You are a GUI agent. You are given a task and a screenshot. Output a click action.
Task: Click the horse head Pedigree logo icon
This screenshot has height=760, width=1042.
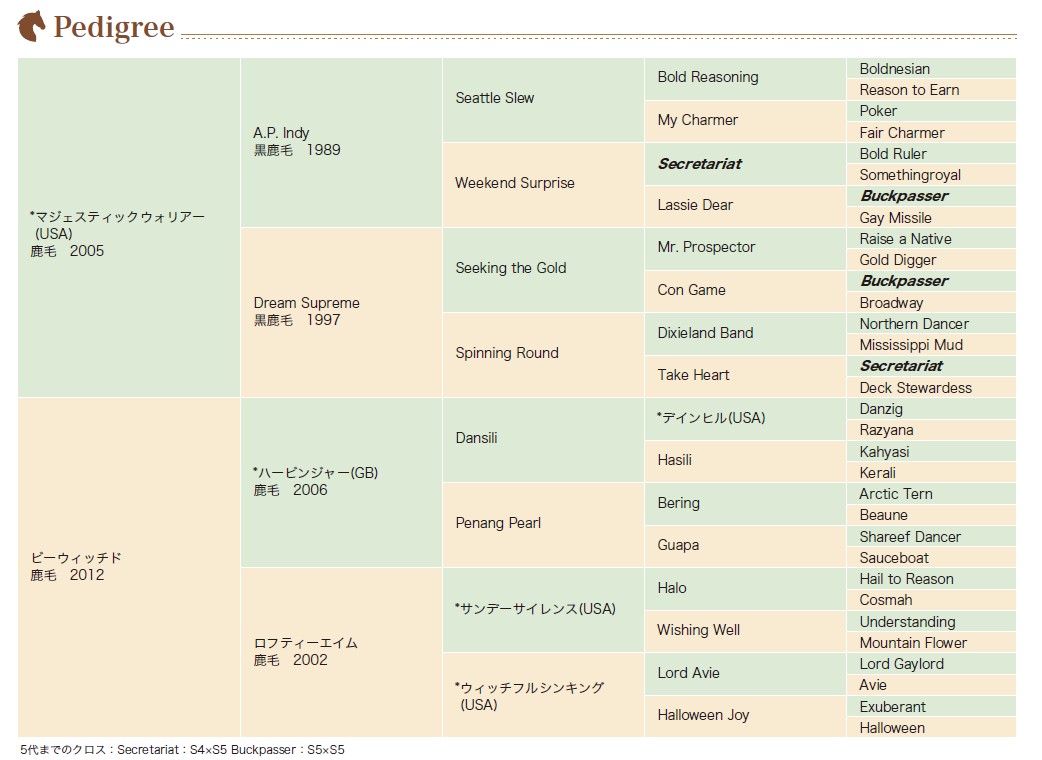point(31,27)
